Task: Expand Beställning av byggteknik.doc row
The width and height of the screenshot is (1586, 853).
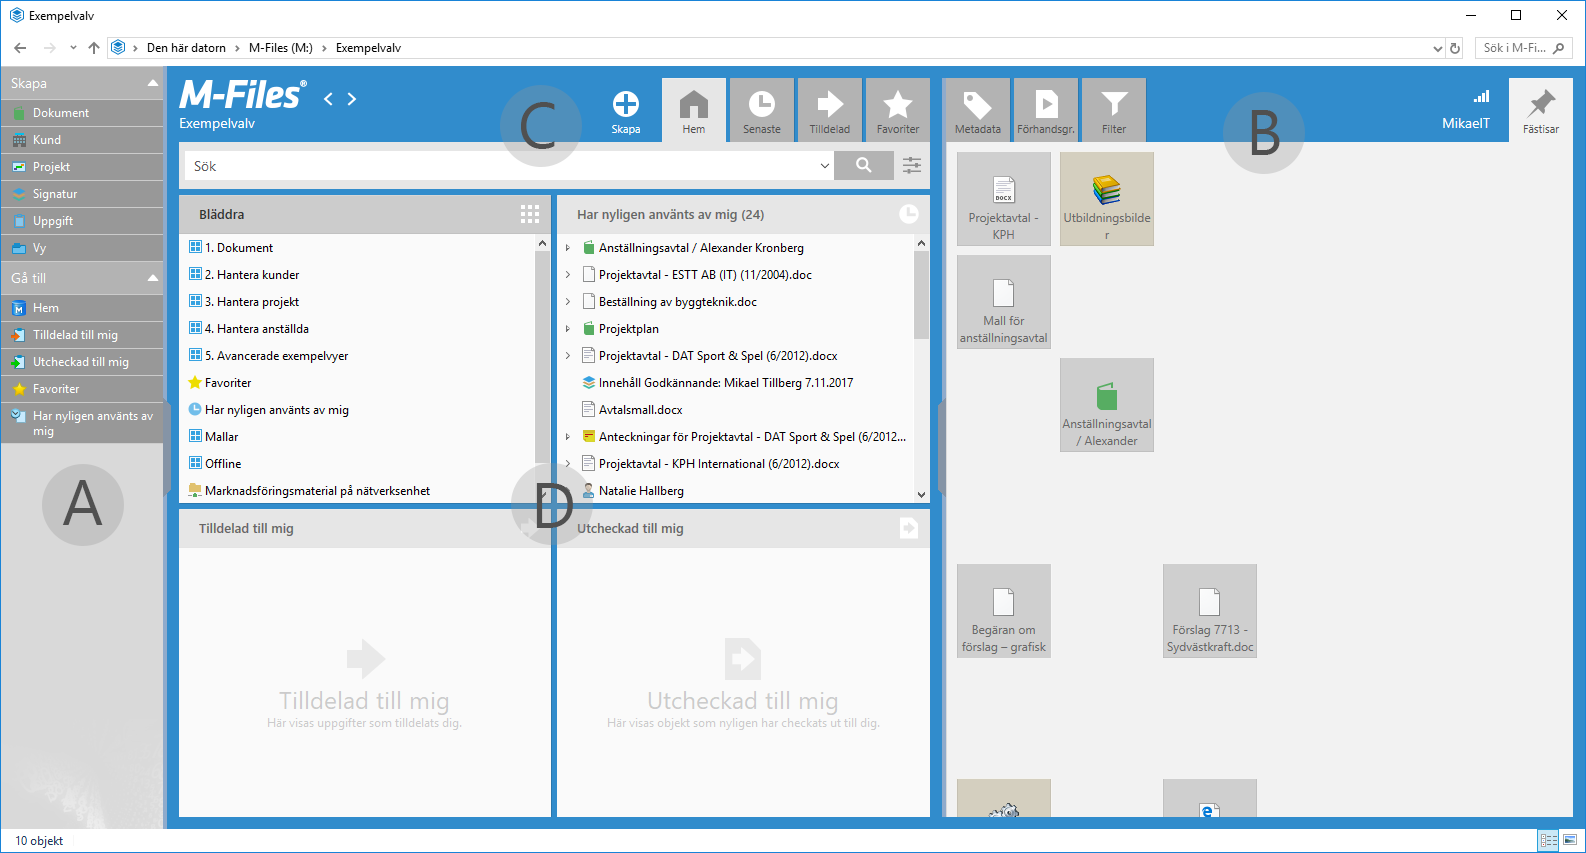Action: click(568, 302)
